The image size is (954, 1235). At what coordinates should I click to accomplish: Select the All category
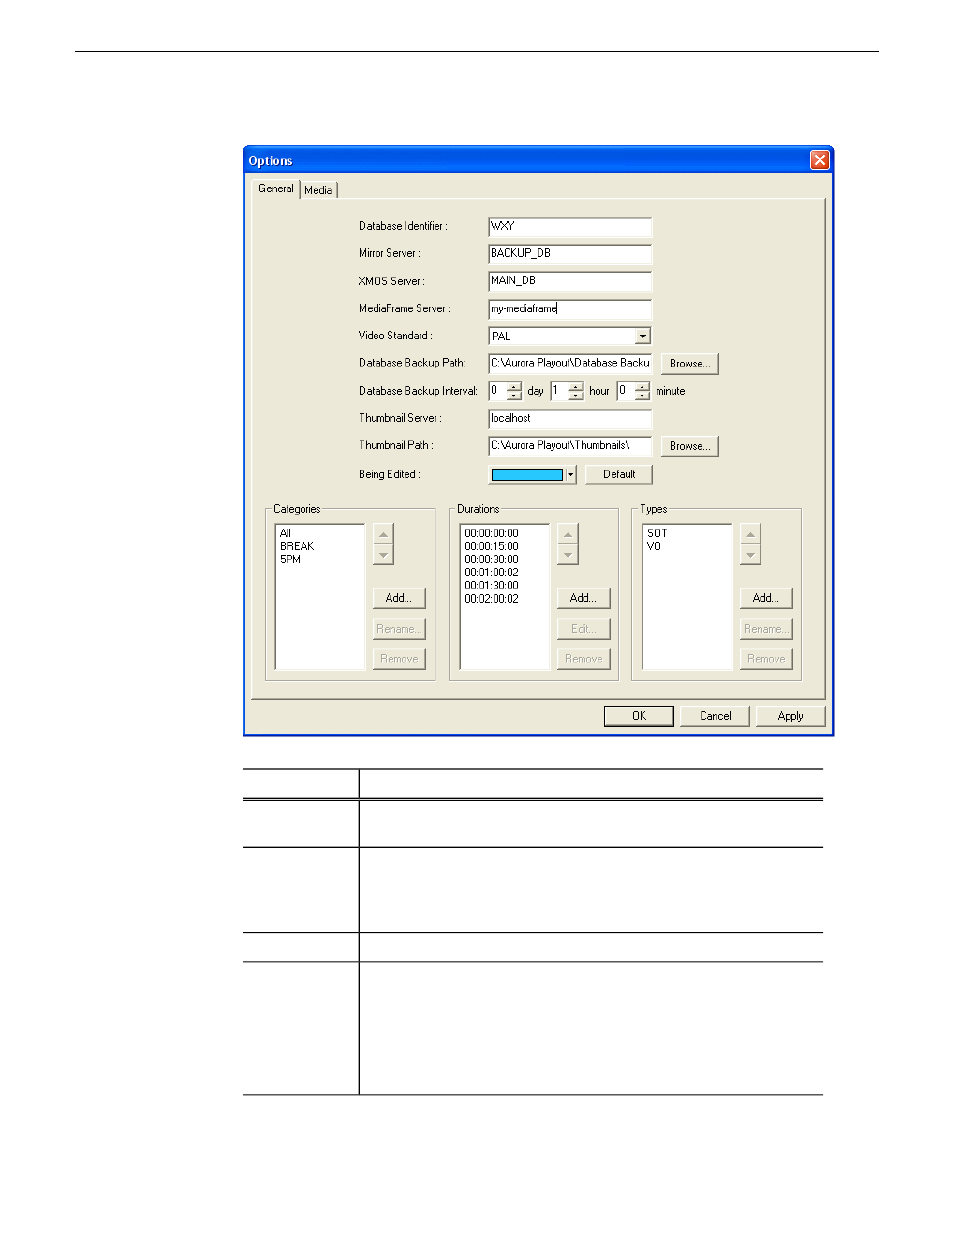pos(286,534)
